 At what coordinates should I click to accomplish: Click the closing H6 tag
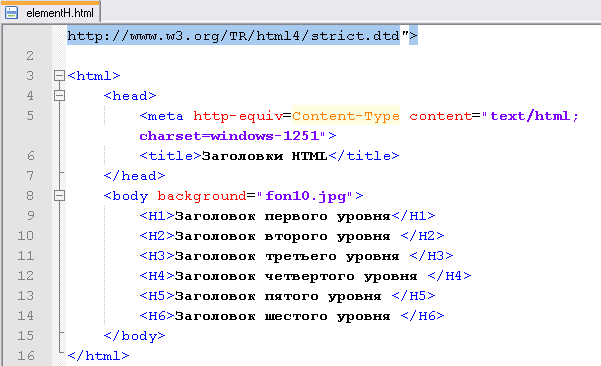pyautogui.click(x=422, y=316)
